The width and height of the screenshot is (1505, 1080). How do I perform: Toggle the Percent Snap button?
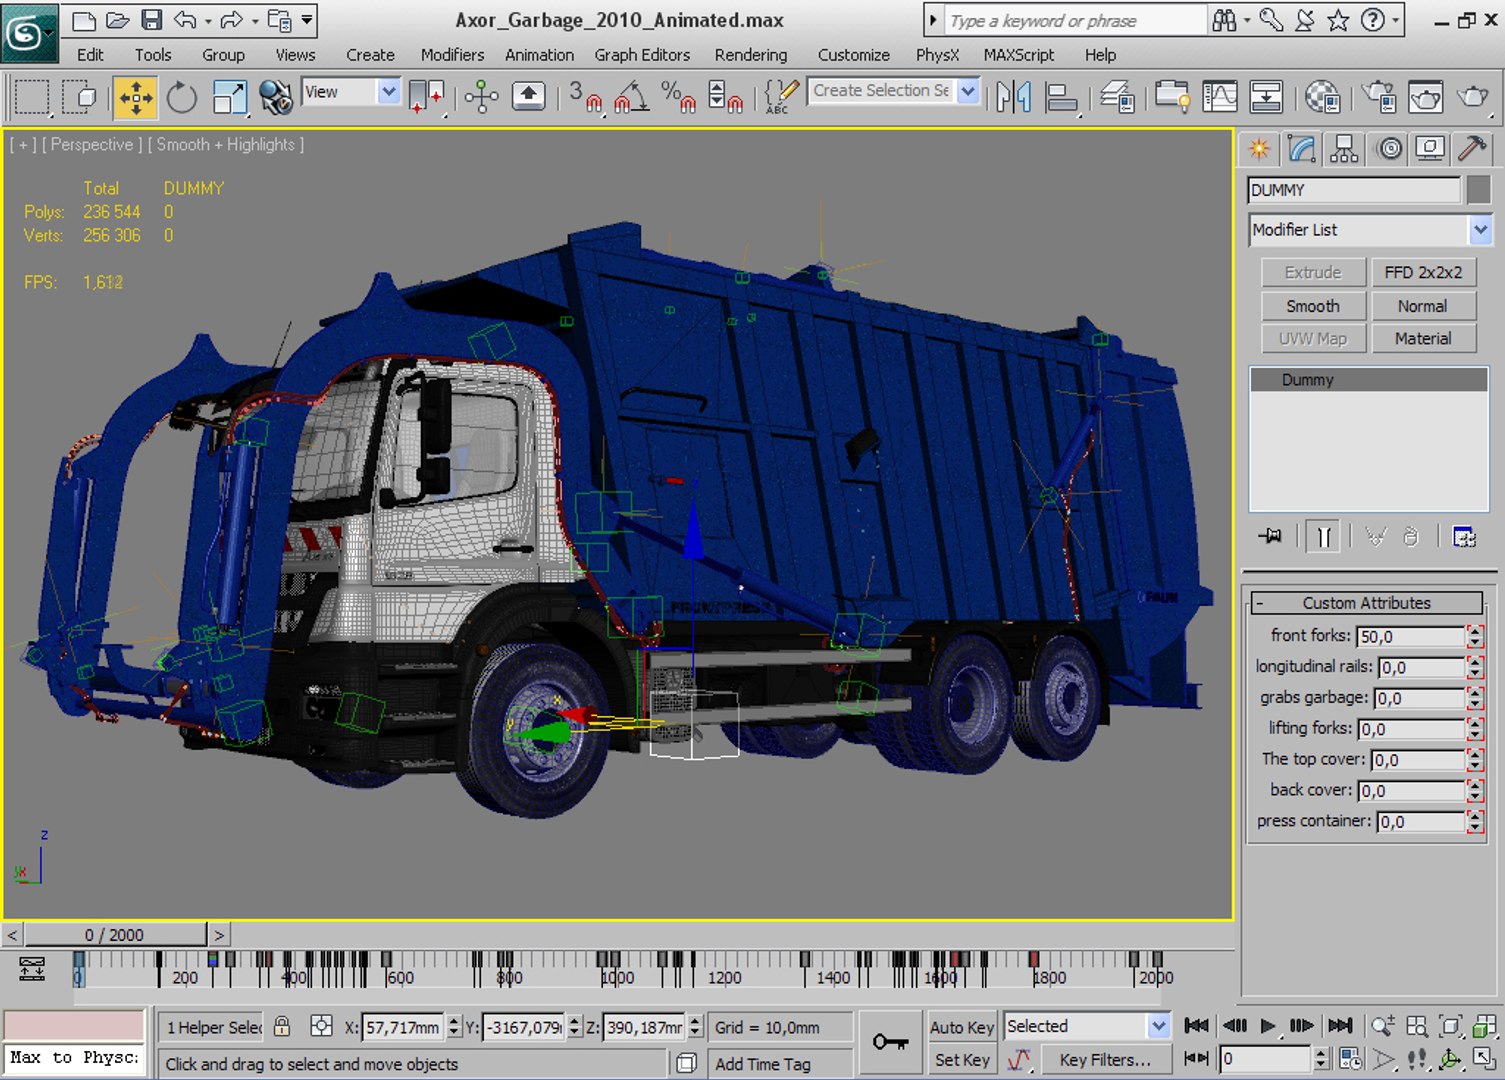(x=678, y=97)
